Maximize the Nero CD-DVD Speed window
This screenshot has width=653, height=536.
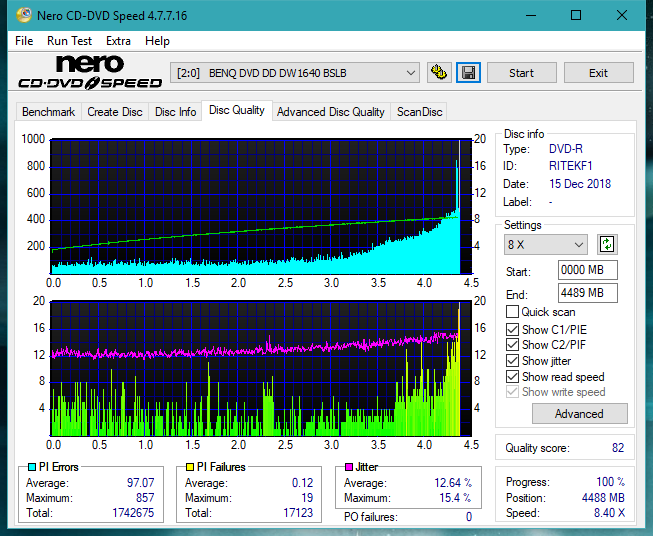tap(576, 15)
